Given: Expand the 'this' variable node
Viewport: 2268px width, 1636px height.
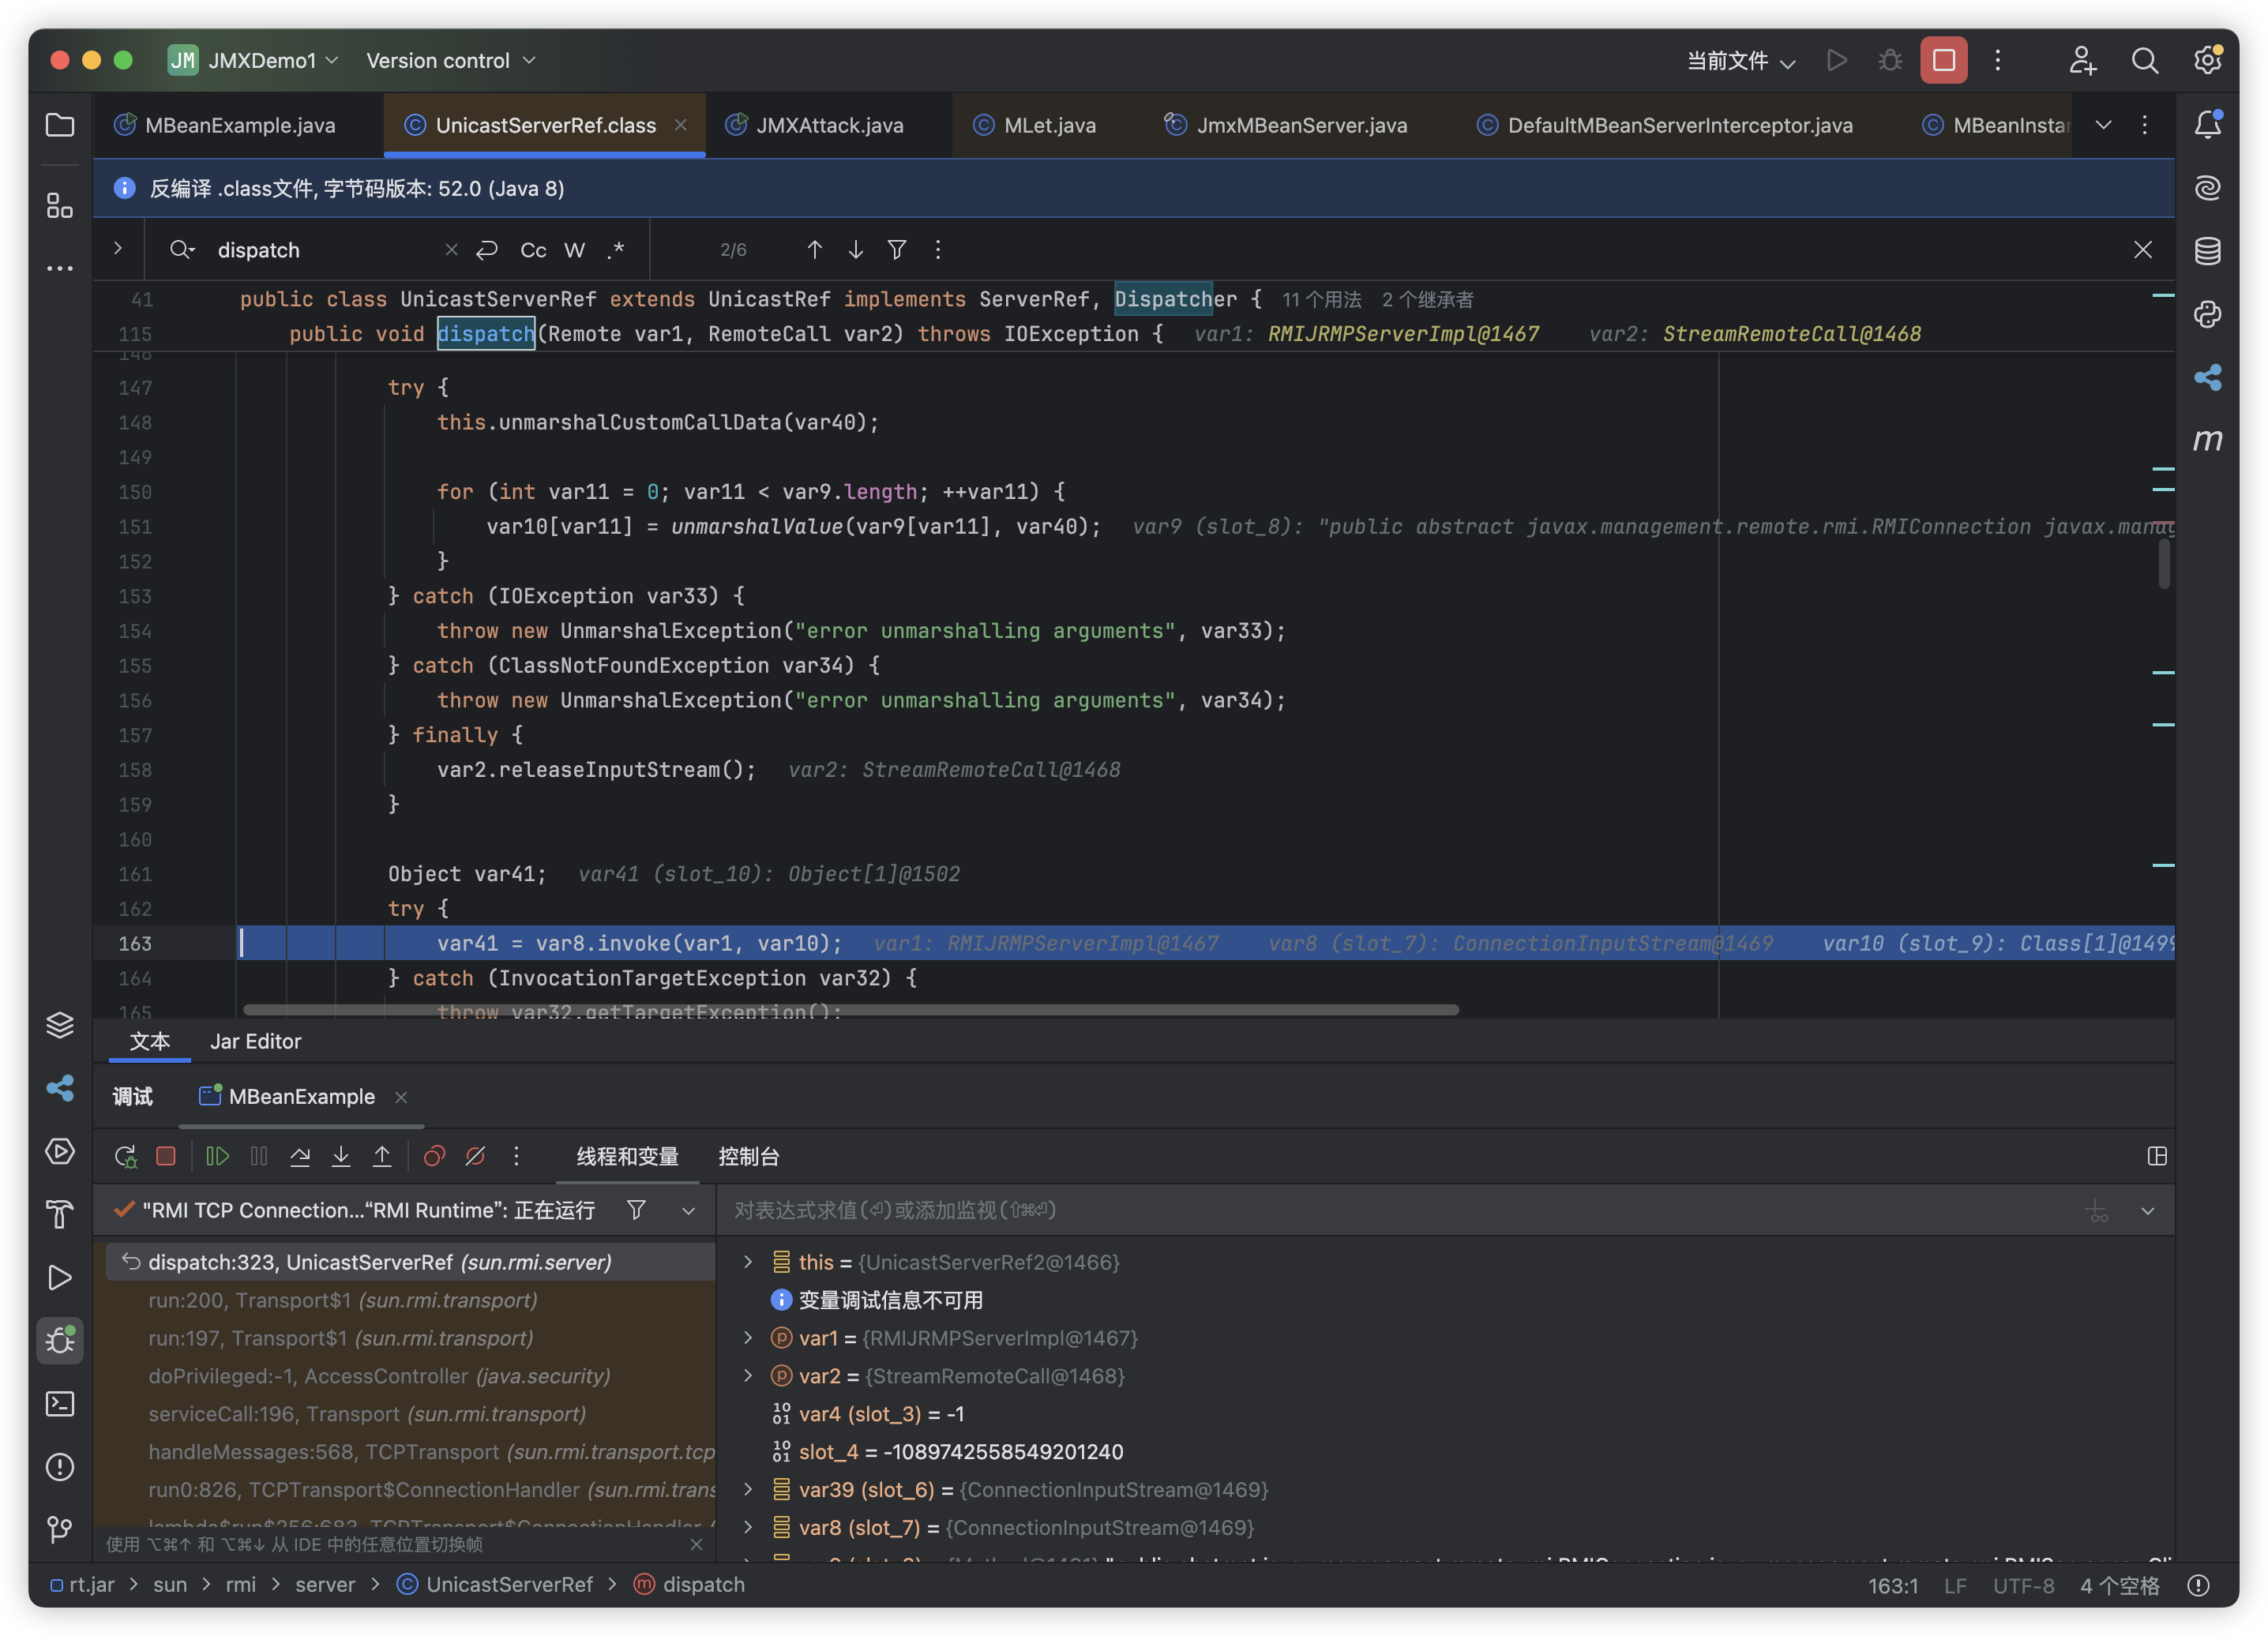Looking at the screenshot, I should click(x=748, y=1263).
